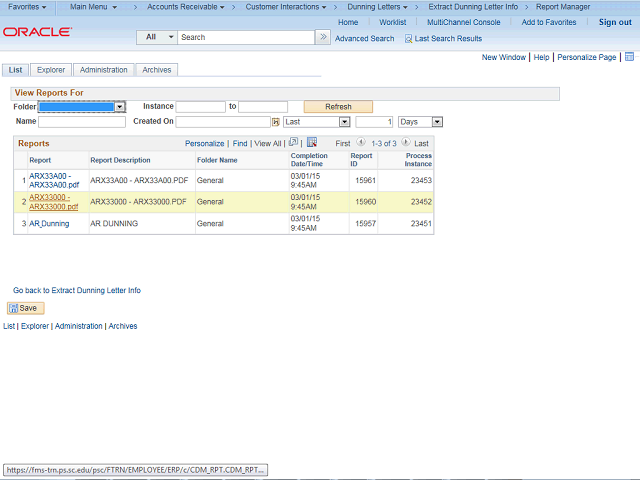This screenshot has width=640, height=480.
Task: Click the Reports grid zoom popup icon
Action: coord(293,143)
